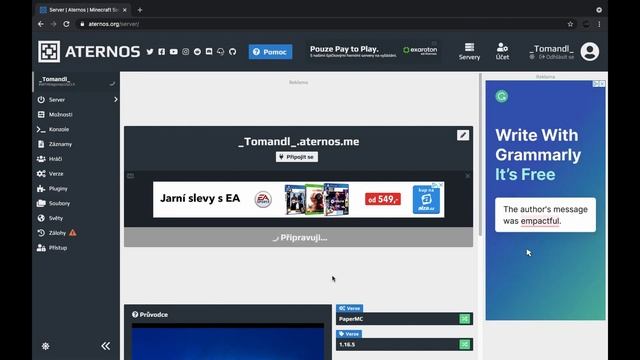The image size is (640, 360).
Task: Click the _Tomandl_.aternos.me server address
Action: tap(299, 142)
